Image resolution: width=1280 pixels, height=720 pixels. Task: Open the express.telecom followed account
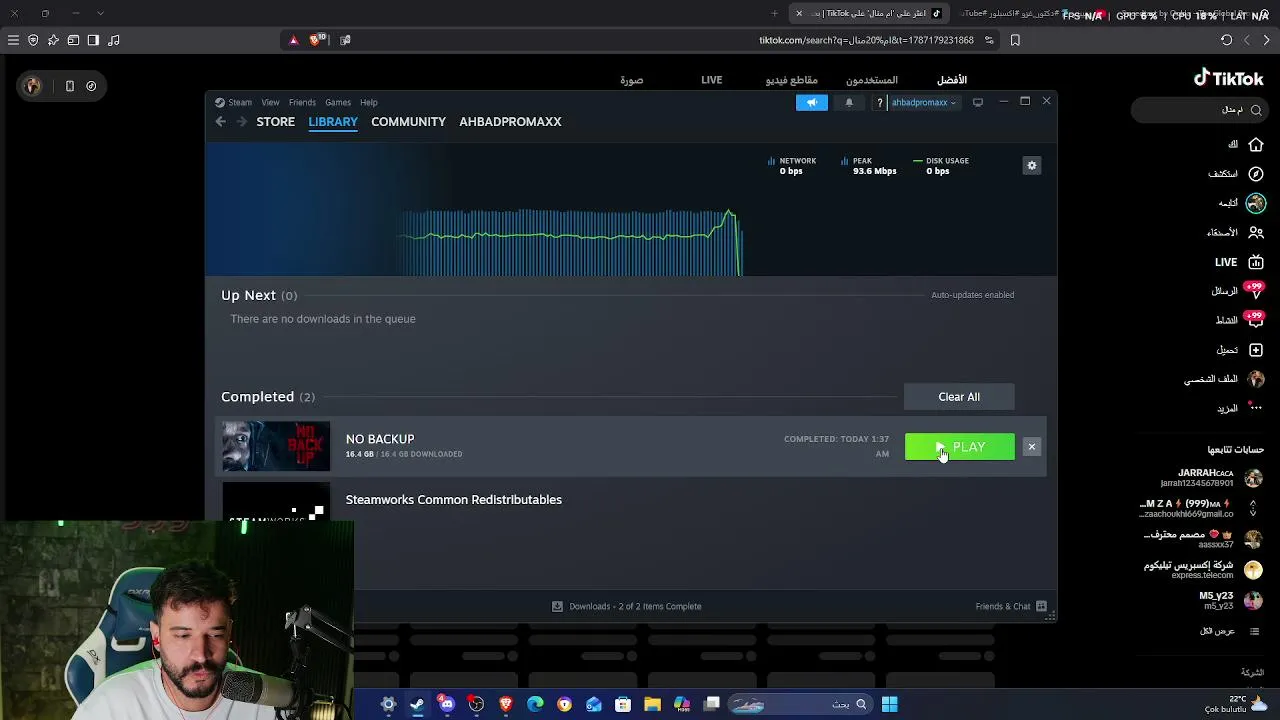[x=1204, y=570]
